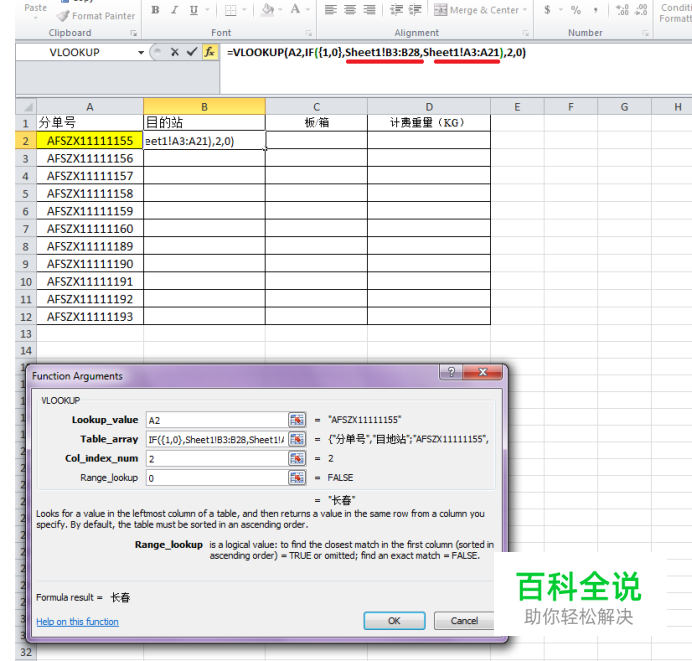
Task: Click OK in Function Arguments dialog
Action: tap(394, 621)
